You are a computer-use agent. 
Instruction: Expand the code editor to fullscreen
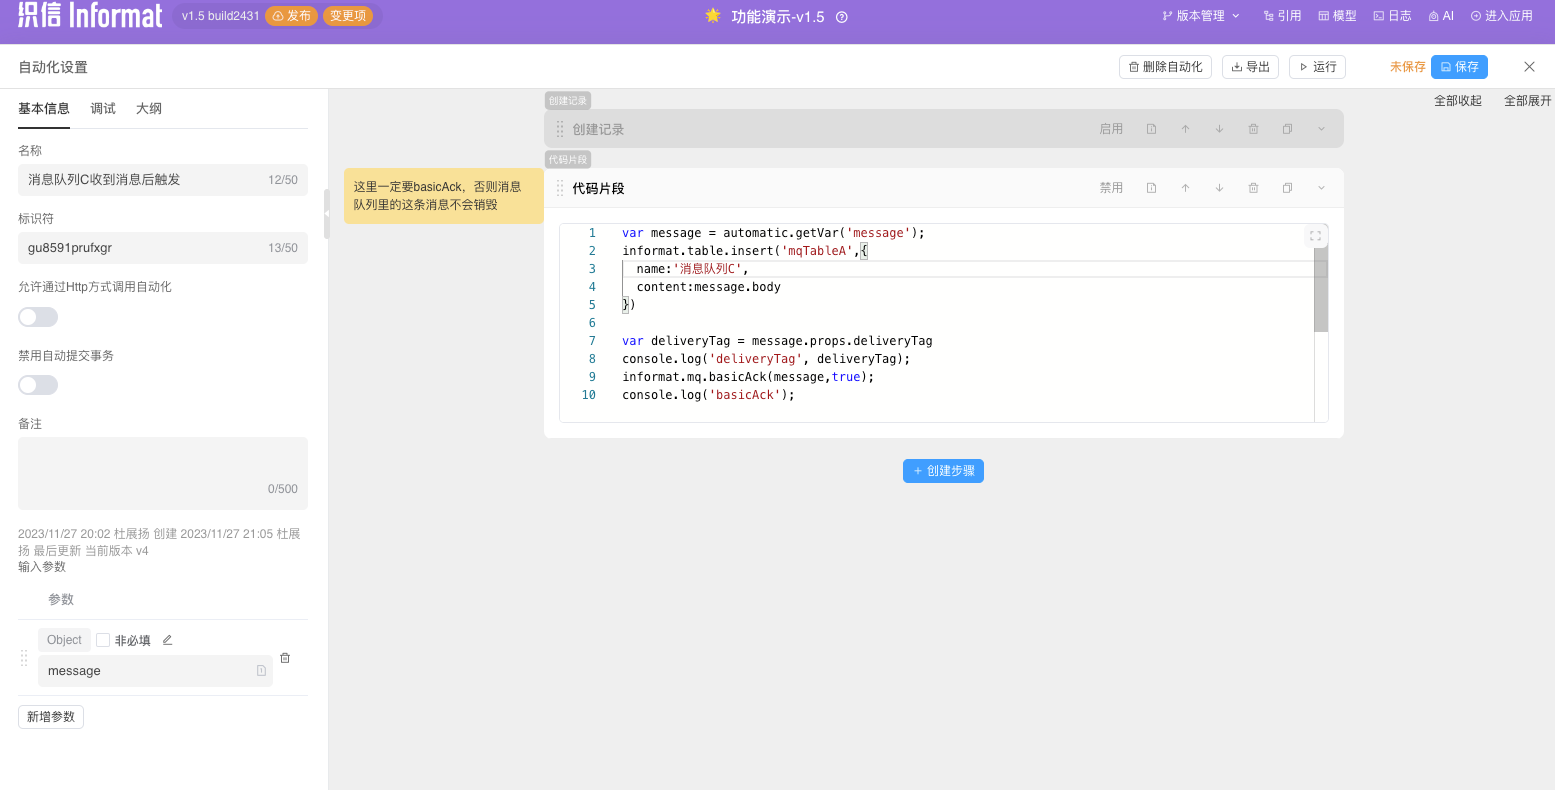[1316, 236]
